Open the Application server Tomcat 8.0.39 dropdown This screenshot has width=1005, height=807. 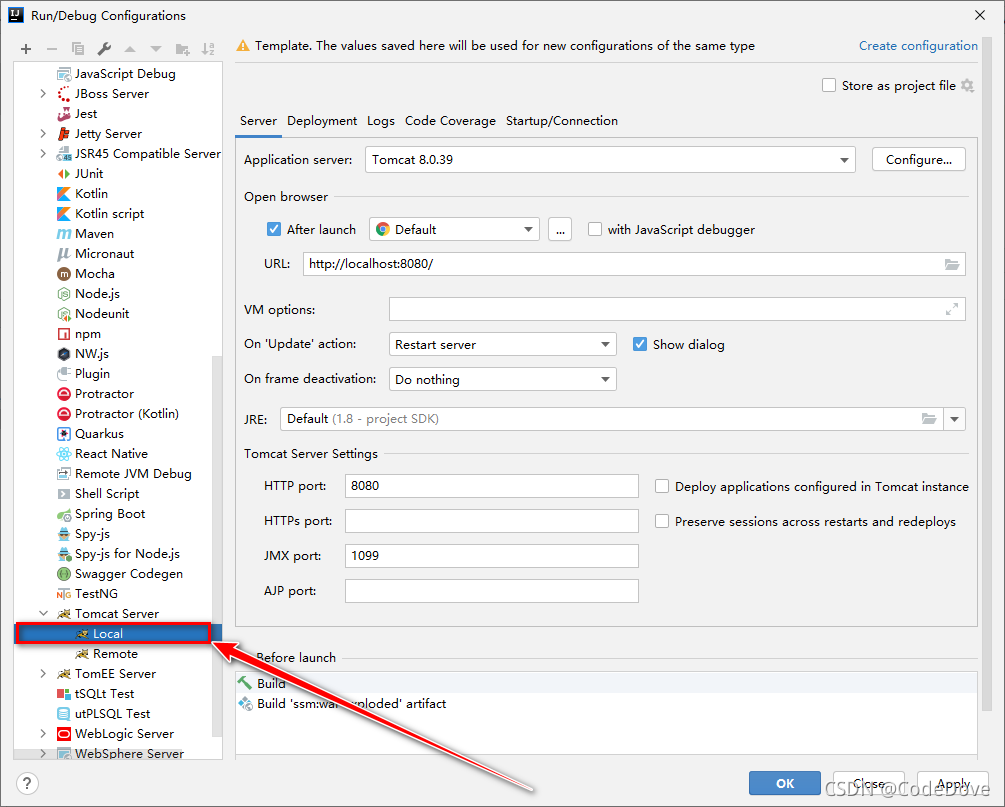point(610,160)
